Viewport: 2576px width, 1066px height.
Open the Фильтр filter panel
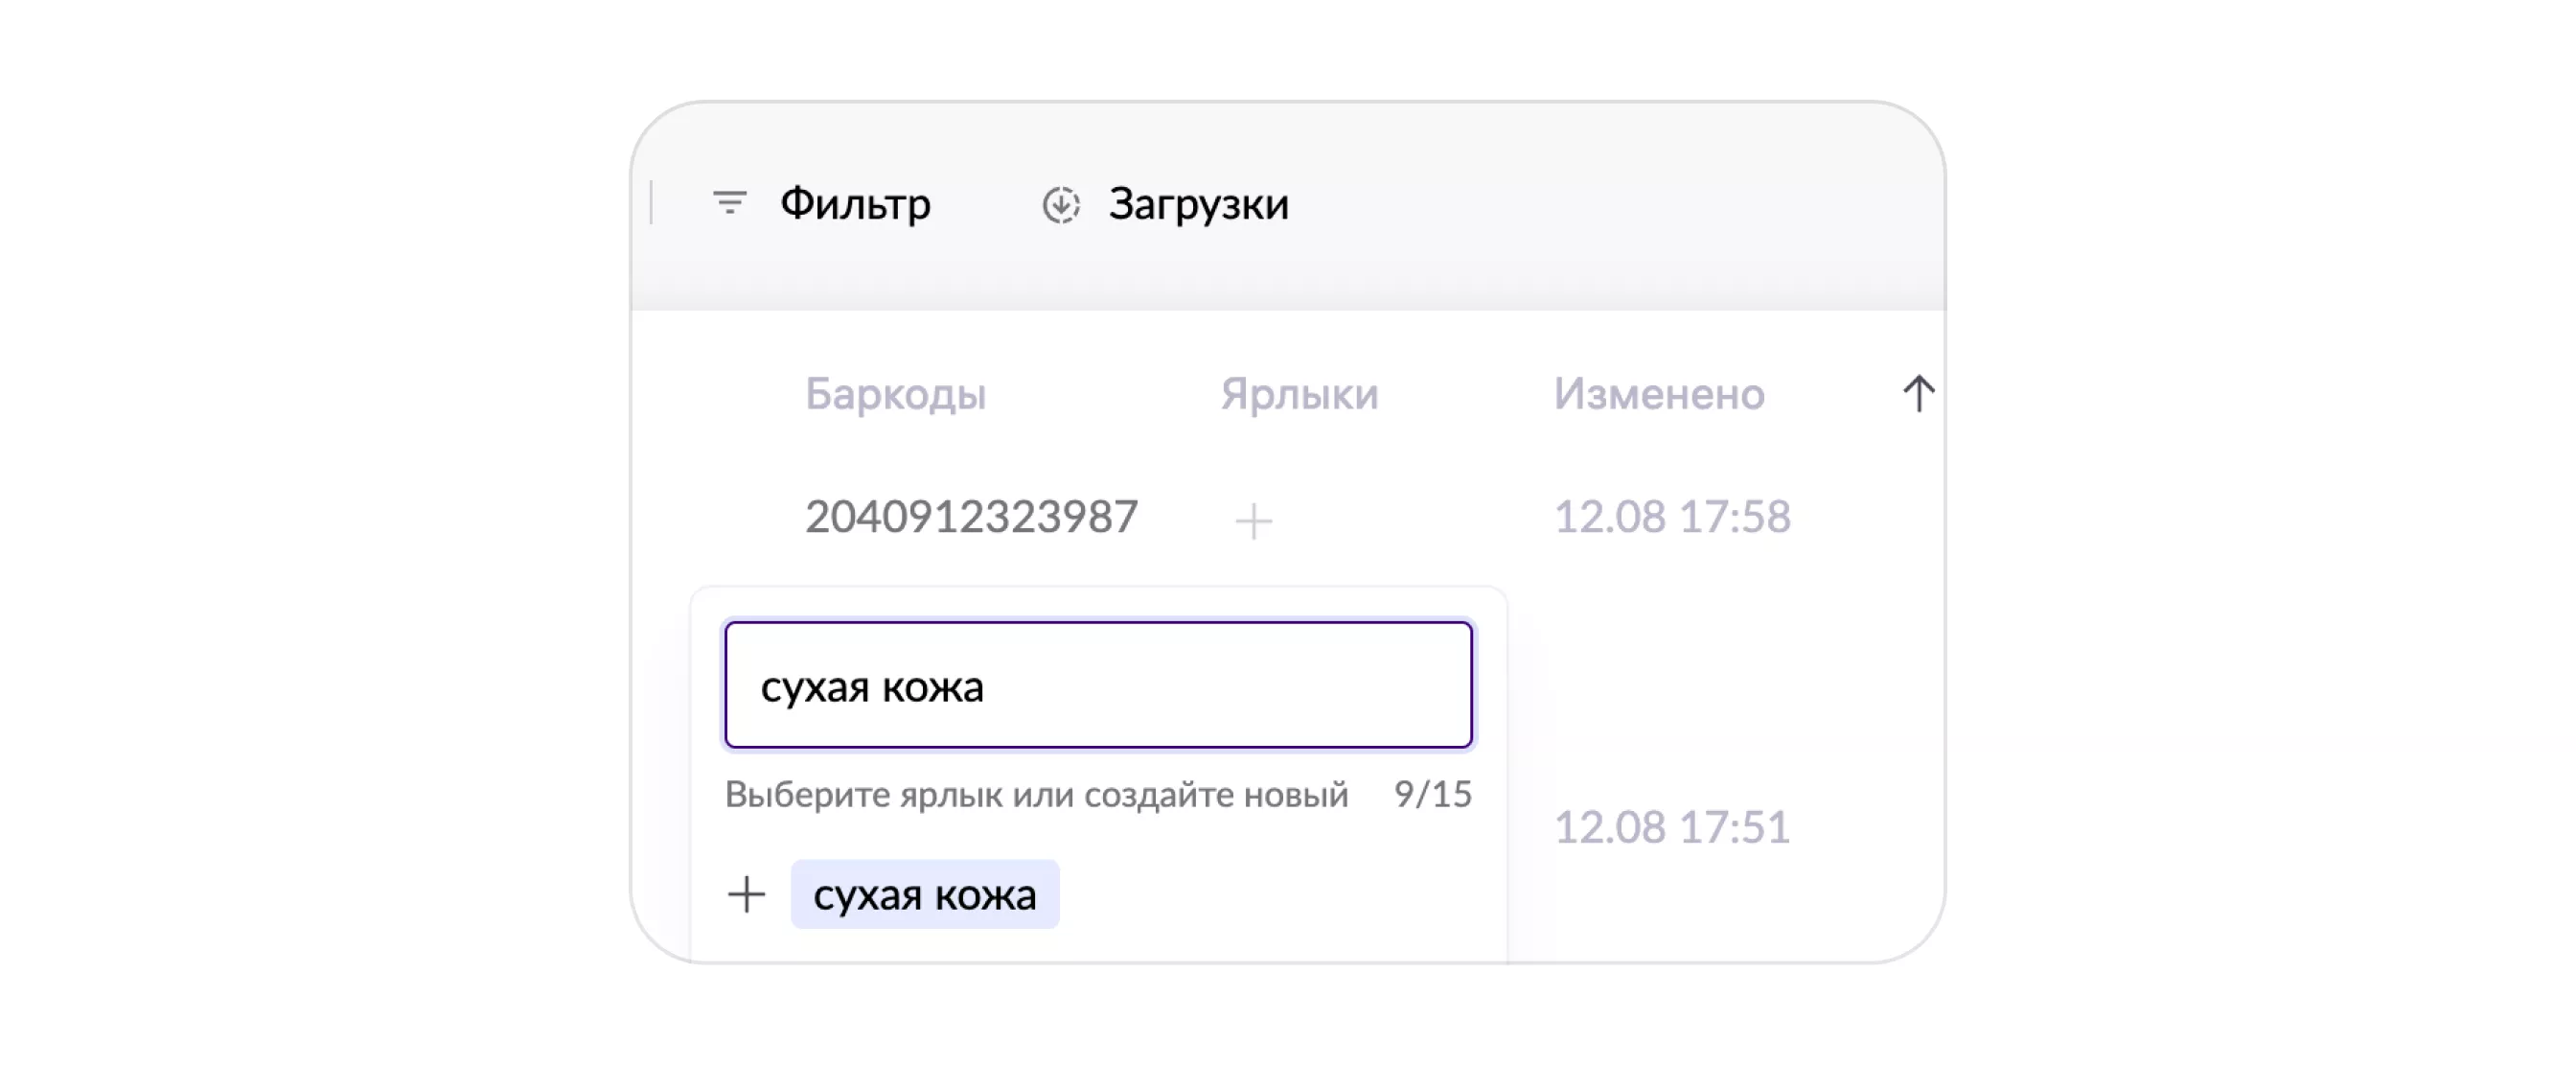[854, 204]
